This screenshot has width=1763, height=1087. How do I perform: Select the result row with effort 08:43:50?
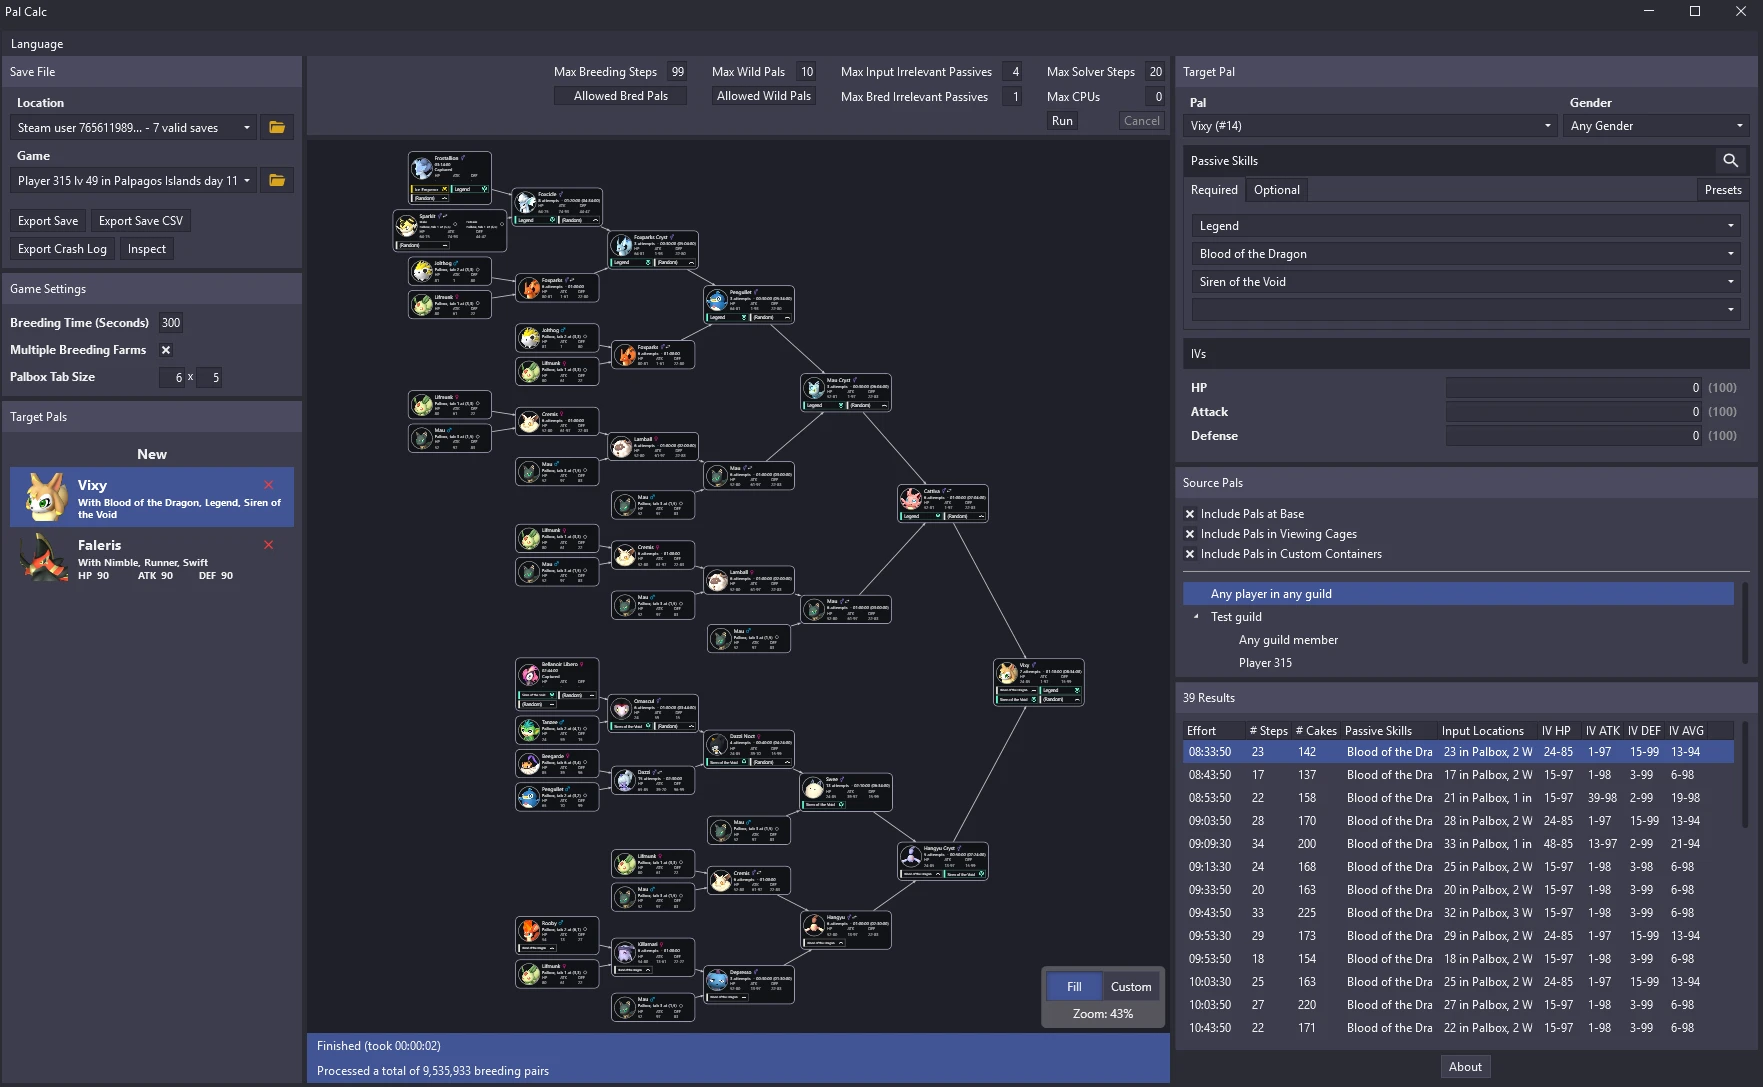[x=1458, y=775]
